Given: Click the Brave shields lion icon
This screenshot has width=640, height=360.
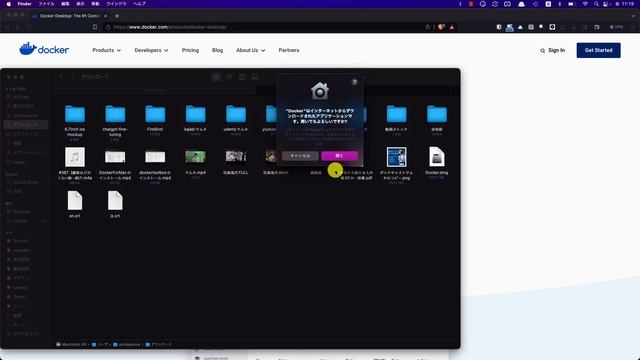Looking at the screenshot, I should (441, 27).
